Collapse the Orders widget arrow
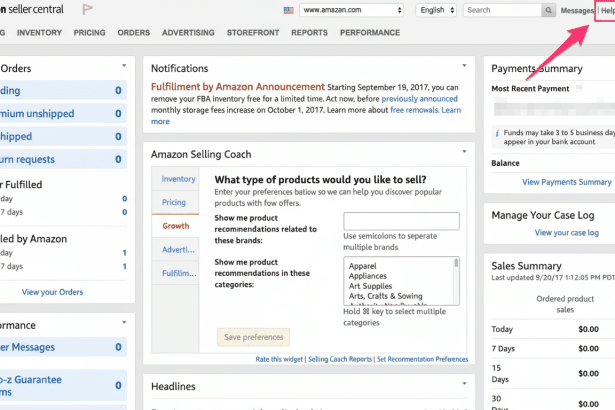The image size is (615, 410). [x=124, y=66]
